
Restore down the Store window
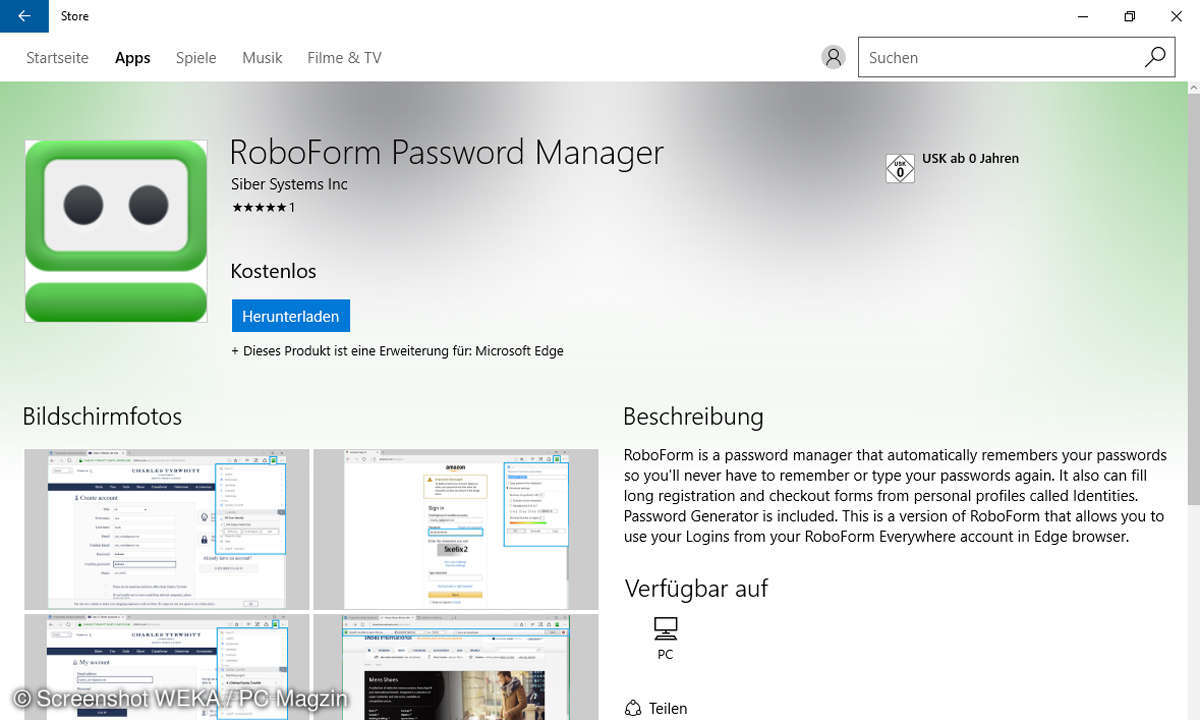click(x=1129, y=16)
